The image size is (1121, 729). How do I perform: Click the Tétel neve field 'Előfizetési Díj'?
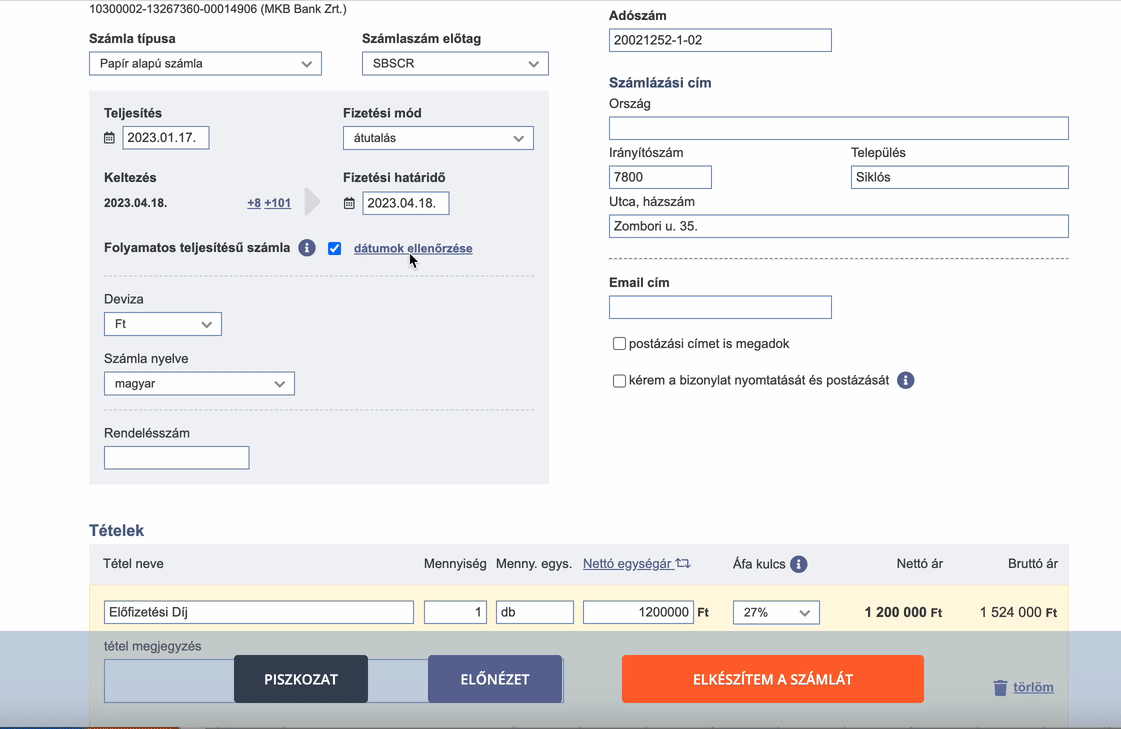click(259, 613)
